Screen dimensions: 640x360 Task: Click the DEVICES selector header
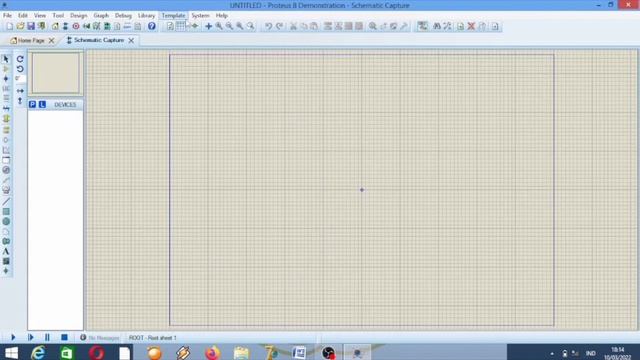point(65,104)
